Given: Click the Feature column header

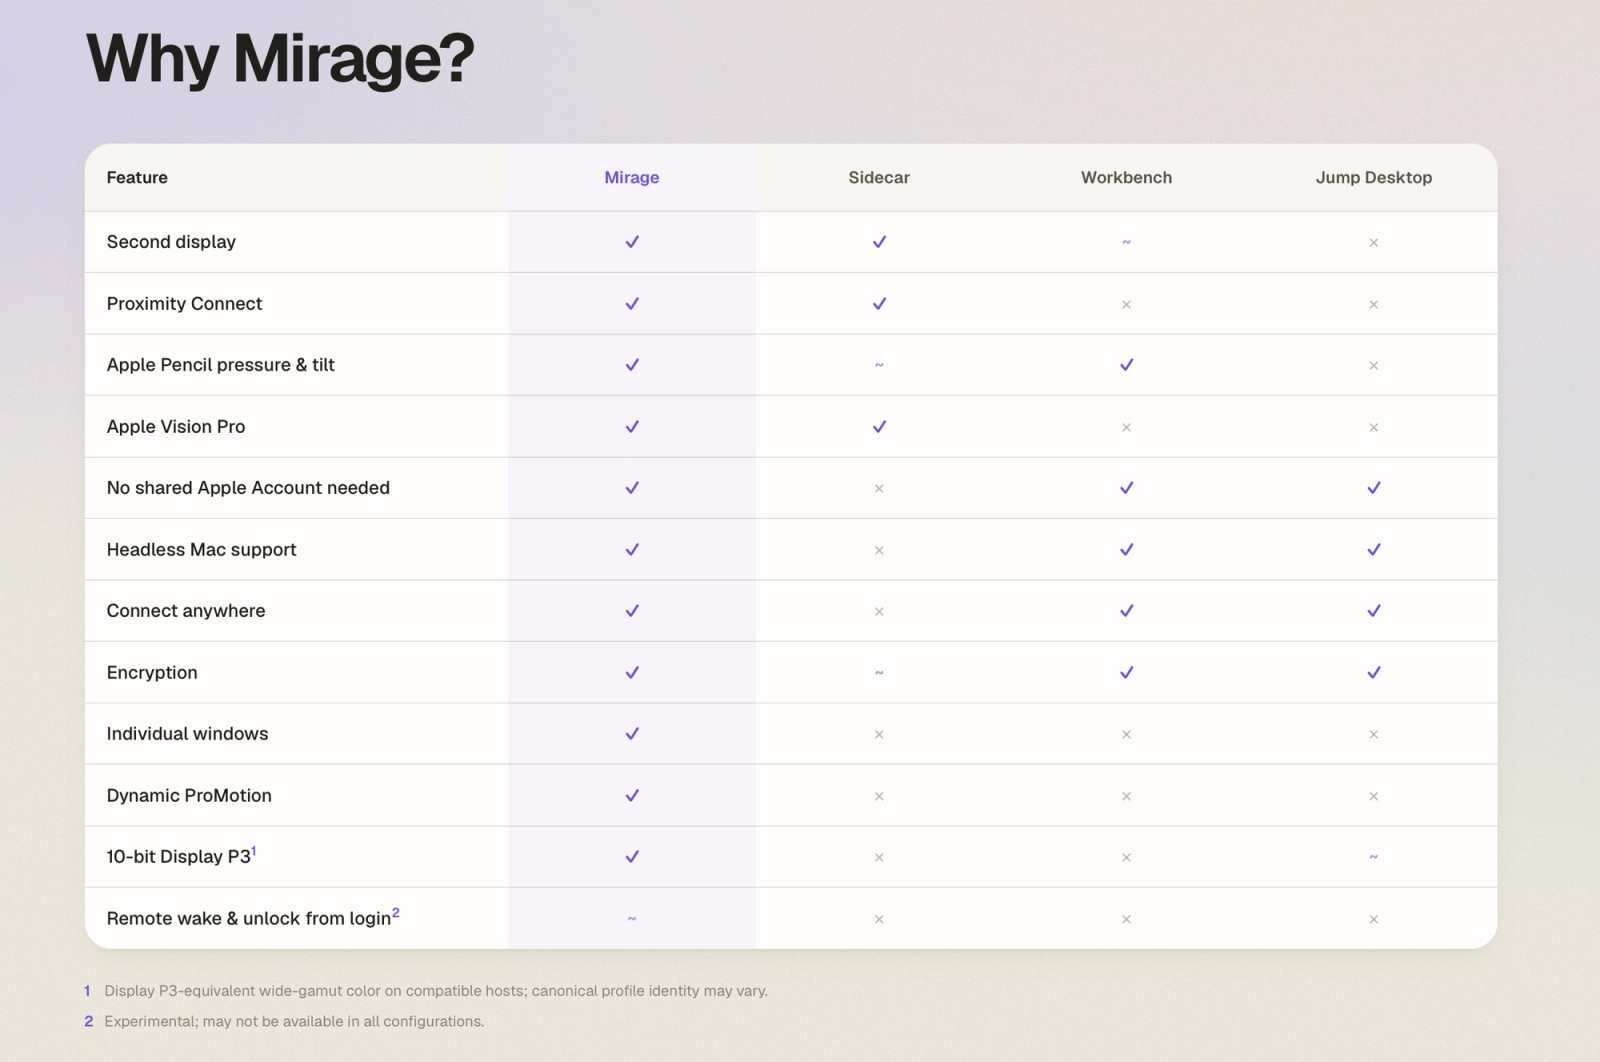Looking at the screenshot, I should tap(137, 178).
